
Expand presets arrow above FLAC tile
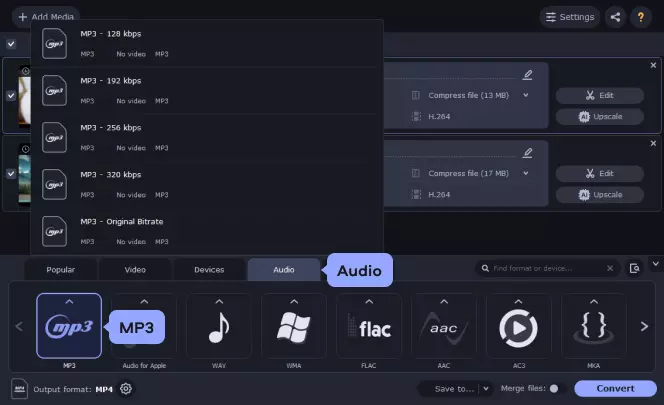369,302
